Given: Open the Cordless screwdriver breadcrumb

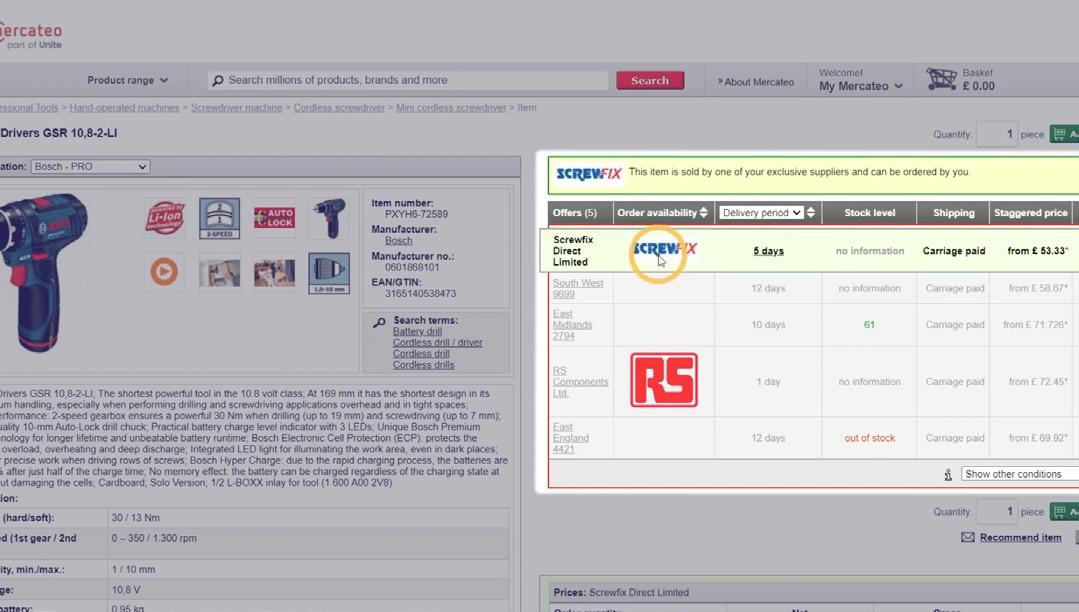Looking at the screenshot, I should pos(339,107).
